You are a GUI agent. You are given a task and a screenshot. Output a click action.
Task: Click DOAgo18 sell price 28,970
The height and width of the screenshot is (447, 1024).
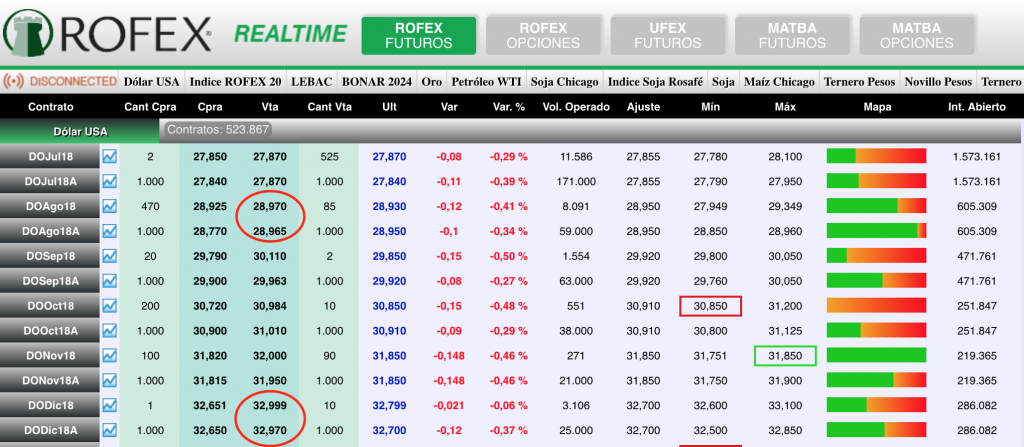coord(270,207)
